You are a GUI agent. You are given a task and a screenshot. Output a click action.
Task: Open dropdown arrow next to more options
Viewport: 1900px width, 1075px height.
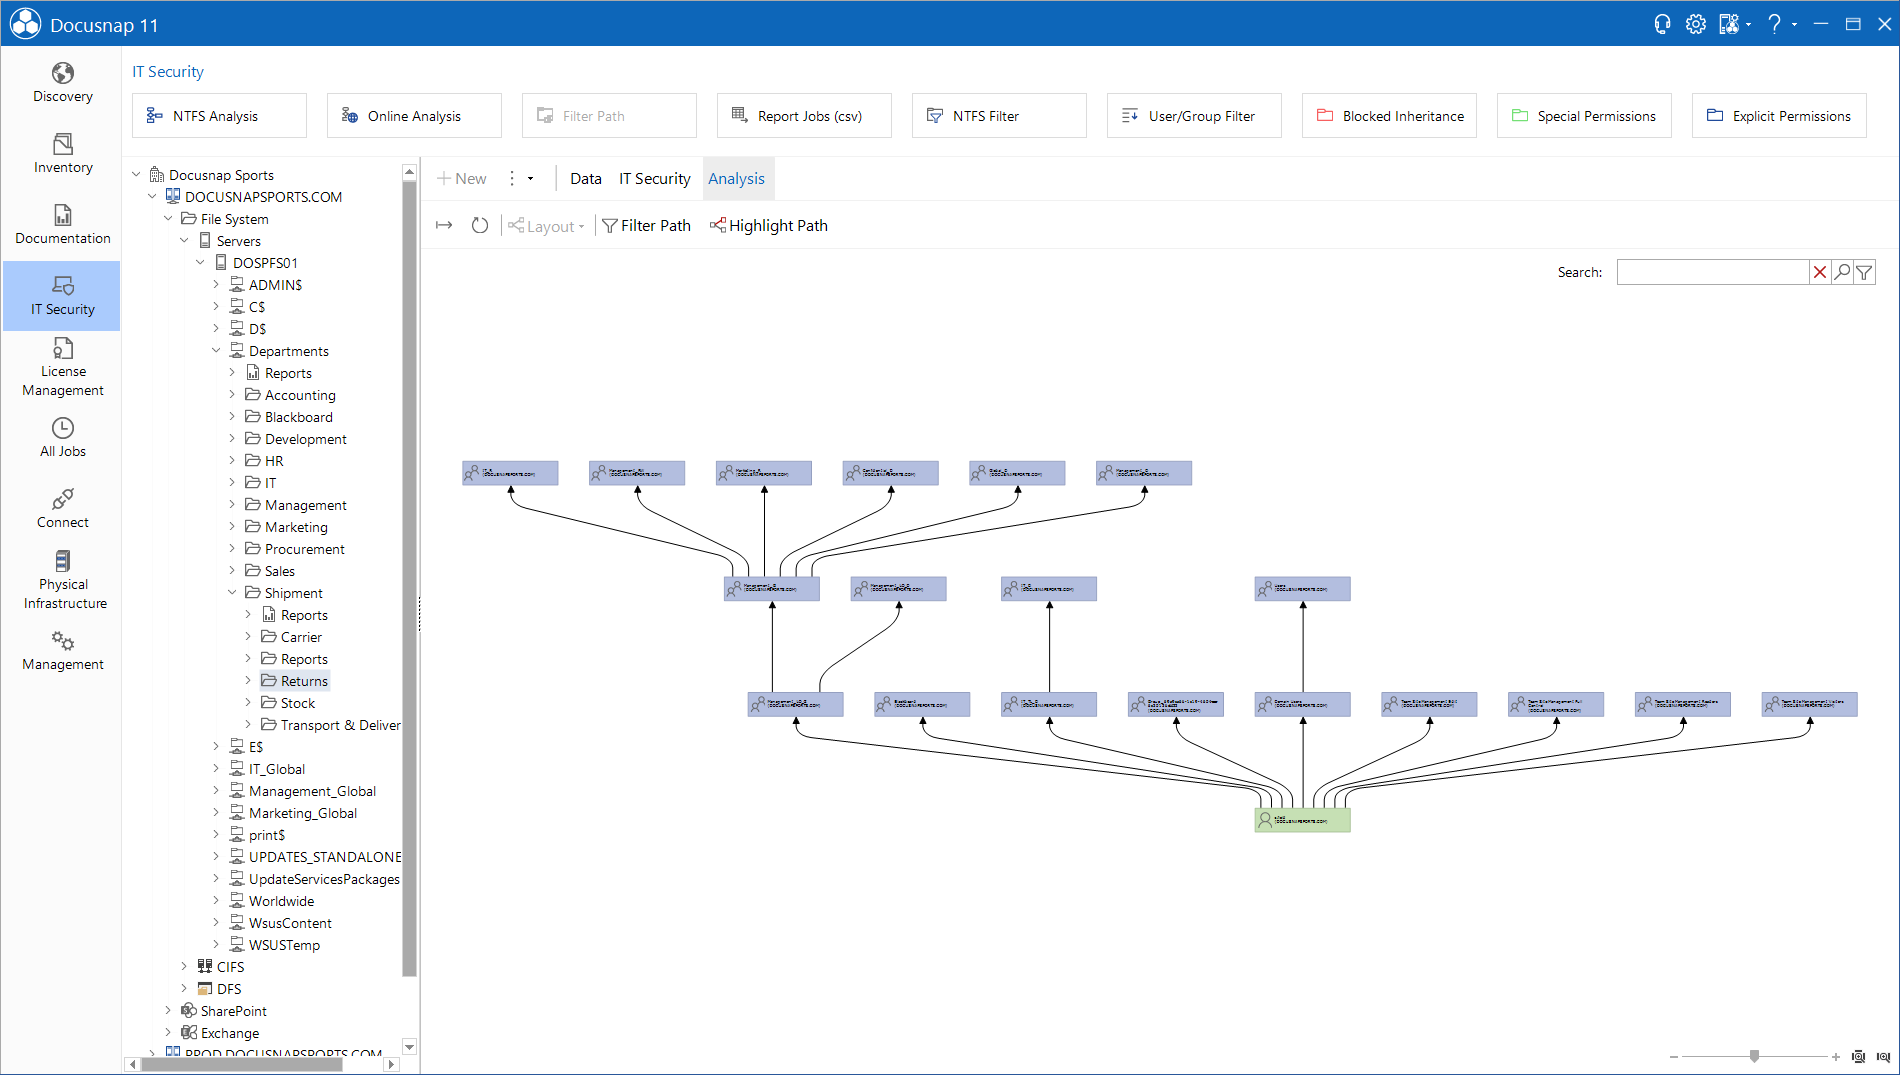click(x=531, y=178)
